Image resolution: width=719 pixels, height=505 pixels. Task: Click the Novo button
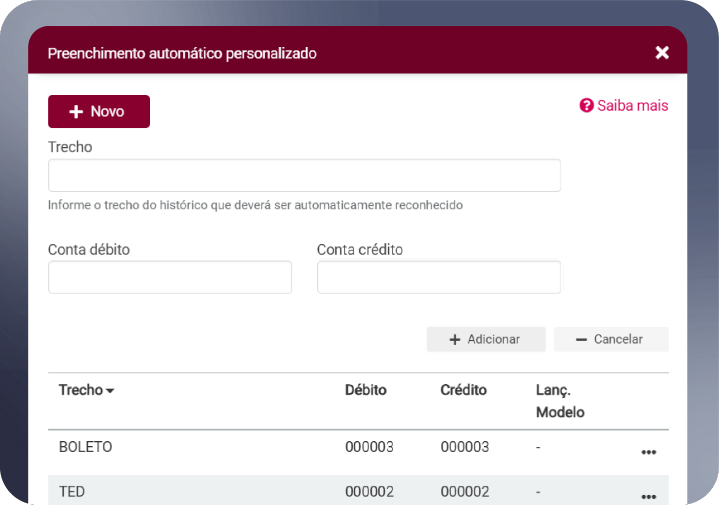tap(99, 112)
